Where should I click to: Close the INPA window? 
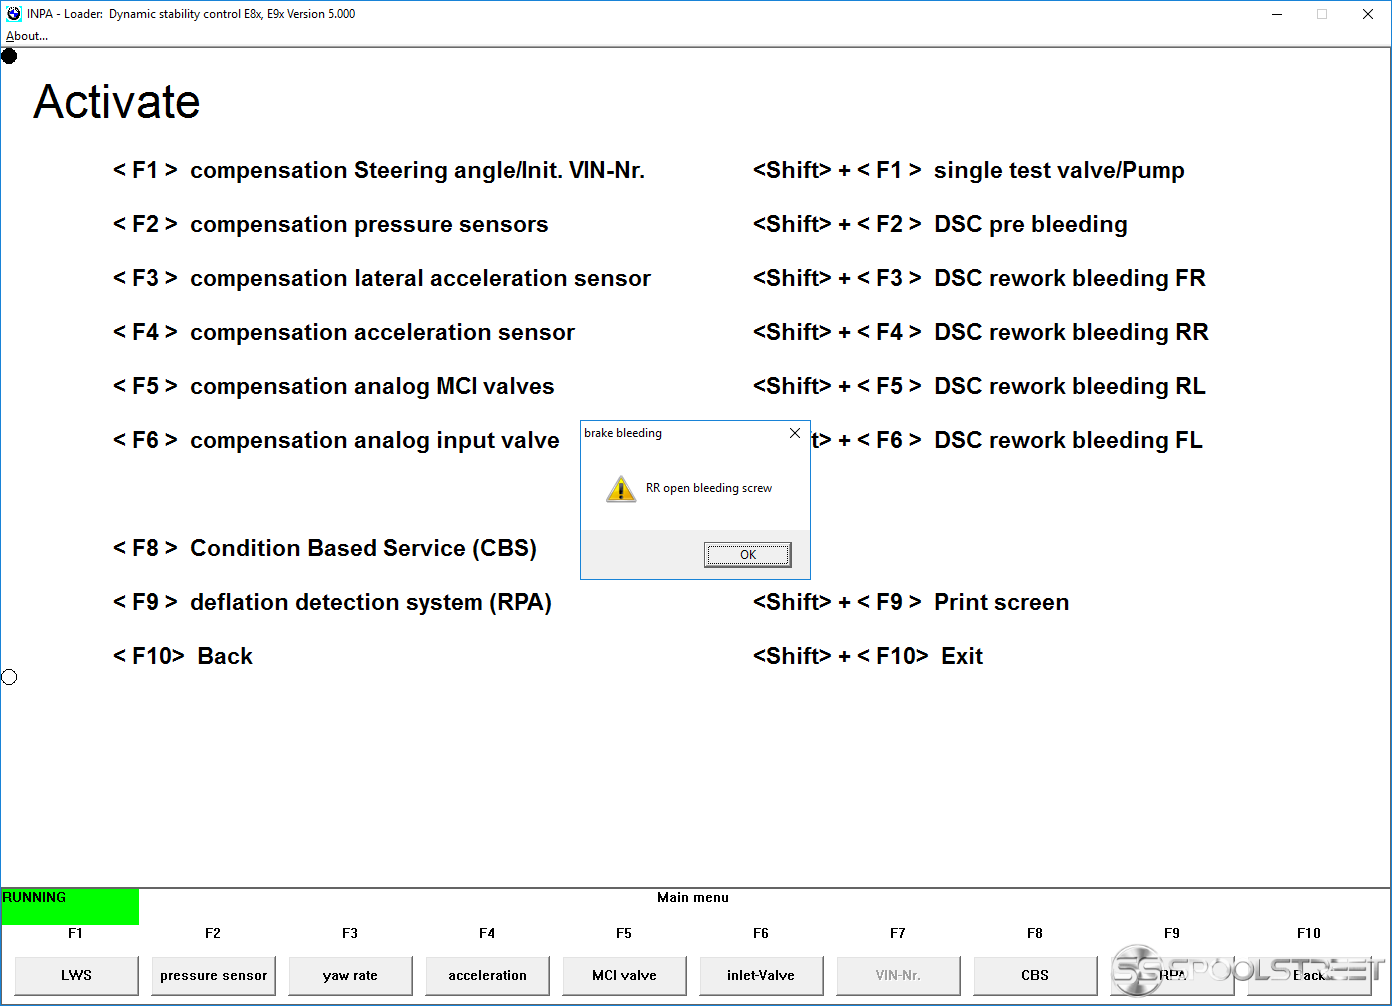(x=1368, y=14)
